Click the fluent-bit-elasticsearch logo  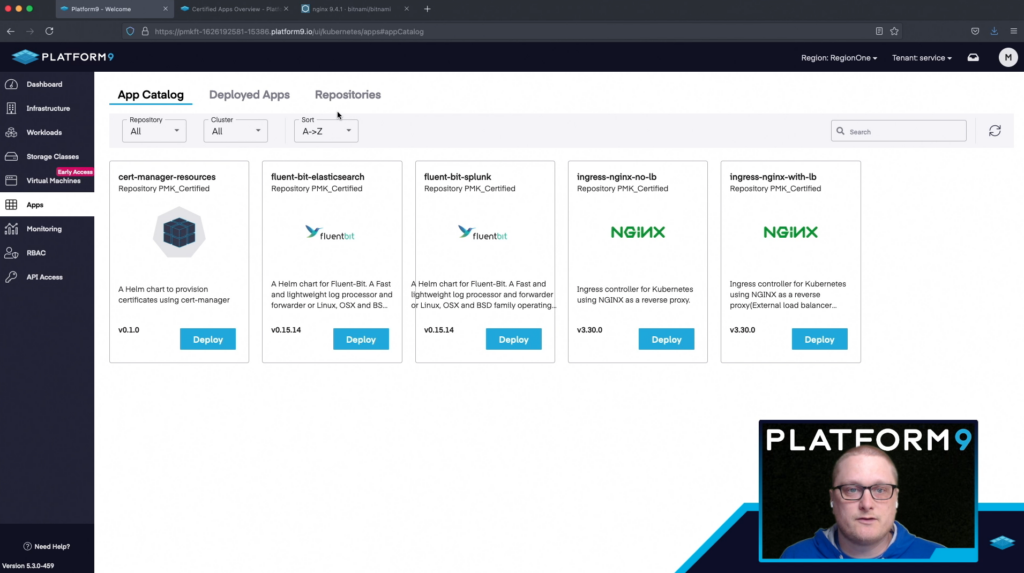pos(330,233)
